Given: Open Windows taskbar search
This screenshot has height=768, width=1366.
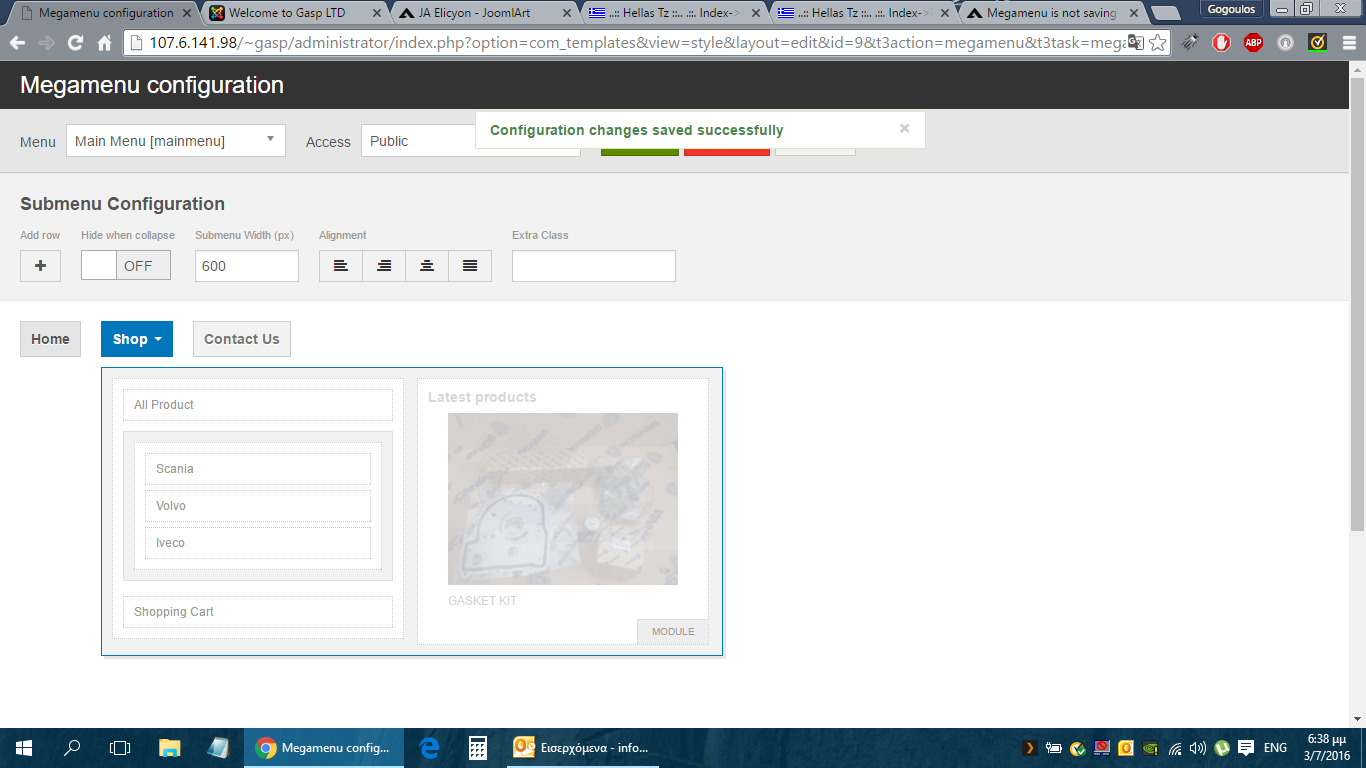Looking at the screenshot, I should [72, 748].
